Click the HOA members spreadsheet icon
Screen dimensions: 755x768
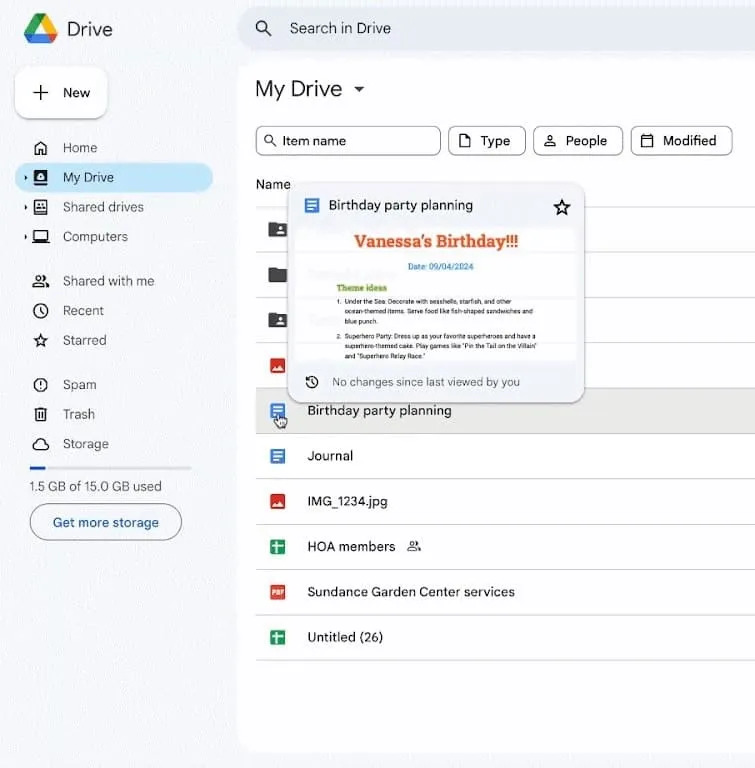[278, 547]
